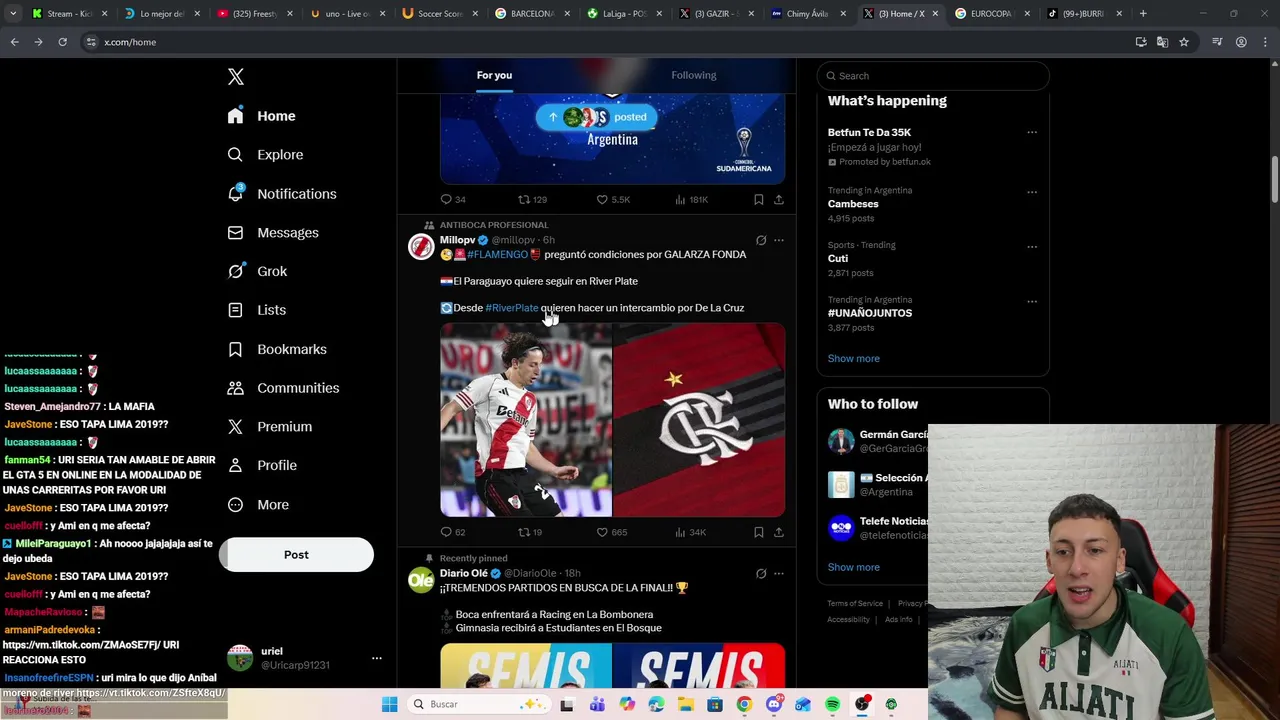The height and width of the screenshot is (720, 1280).
Task: Open the #UNAÑOJUNTOS trend
Action: (x=870, y=313)
